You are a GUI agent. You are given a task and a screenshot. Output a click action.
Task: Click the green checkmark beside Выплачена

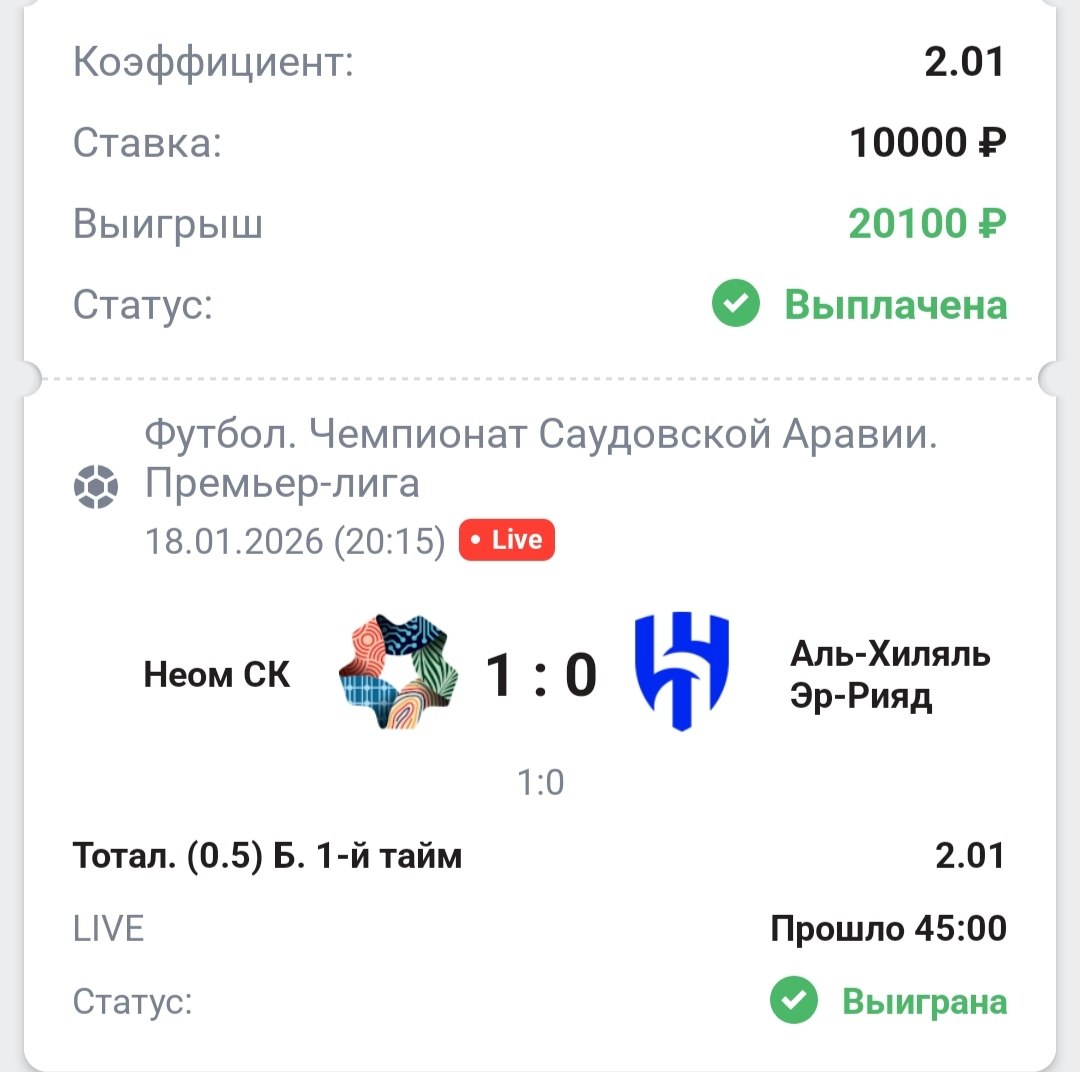(x=736, y=305)
